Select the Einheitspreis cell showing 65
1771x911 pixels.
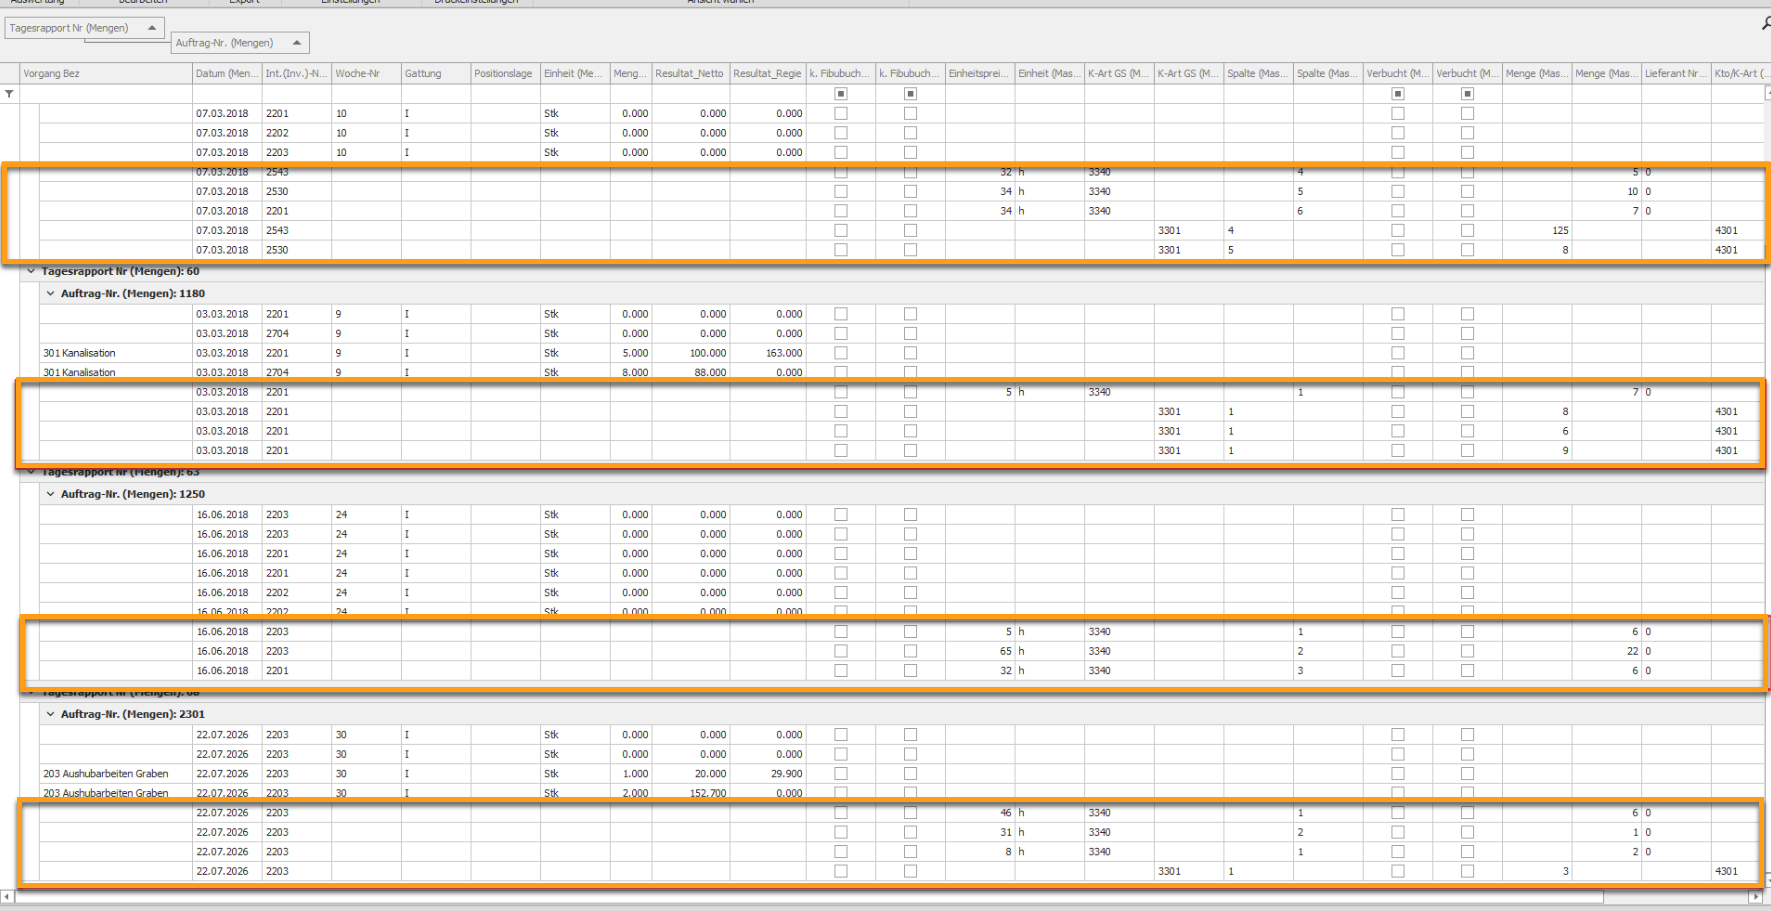tap(980, 651)
